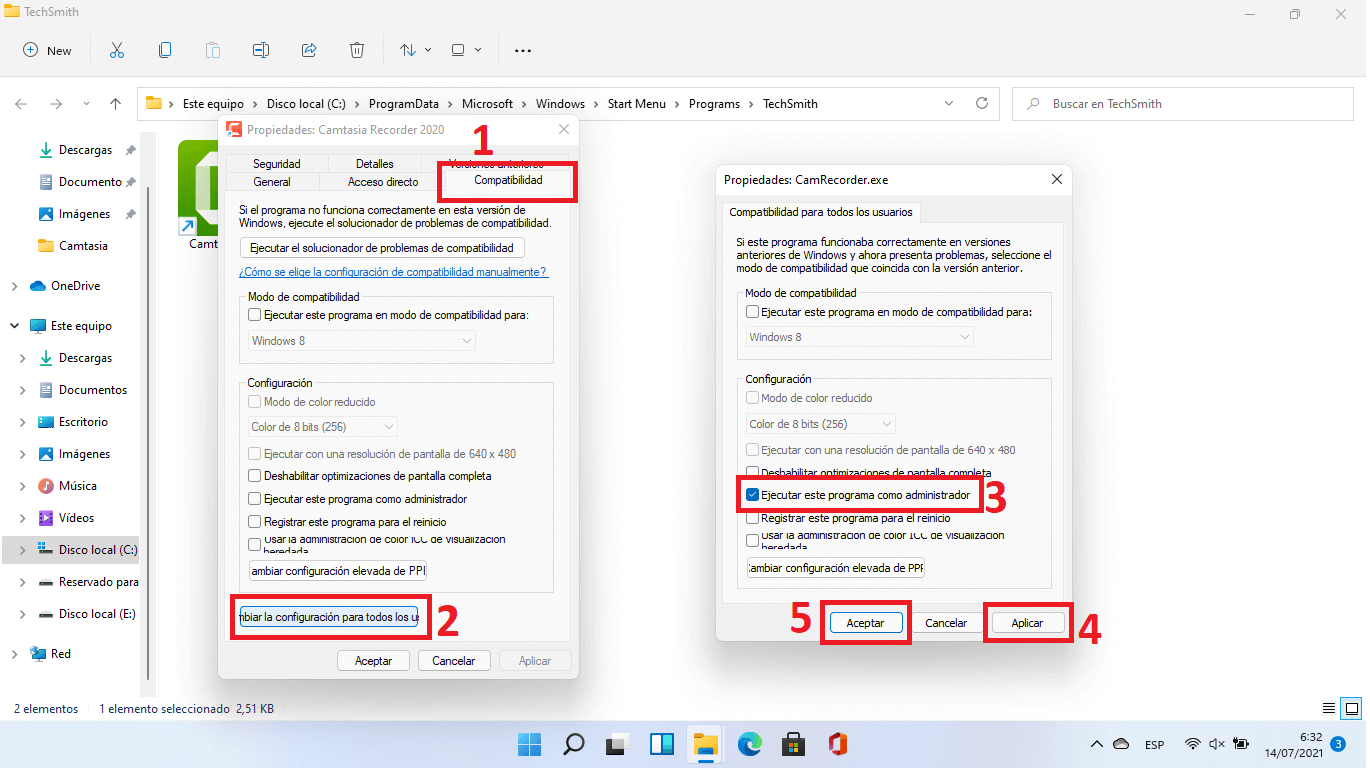Switch to the Compatibilidad tab
This screenshot has width=1370, height=768.
(x=508, y=181)
